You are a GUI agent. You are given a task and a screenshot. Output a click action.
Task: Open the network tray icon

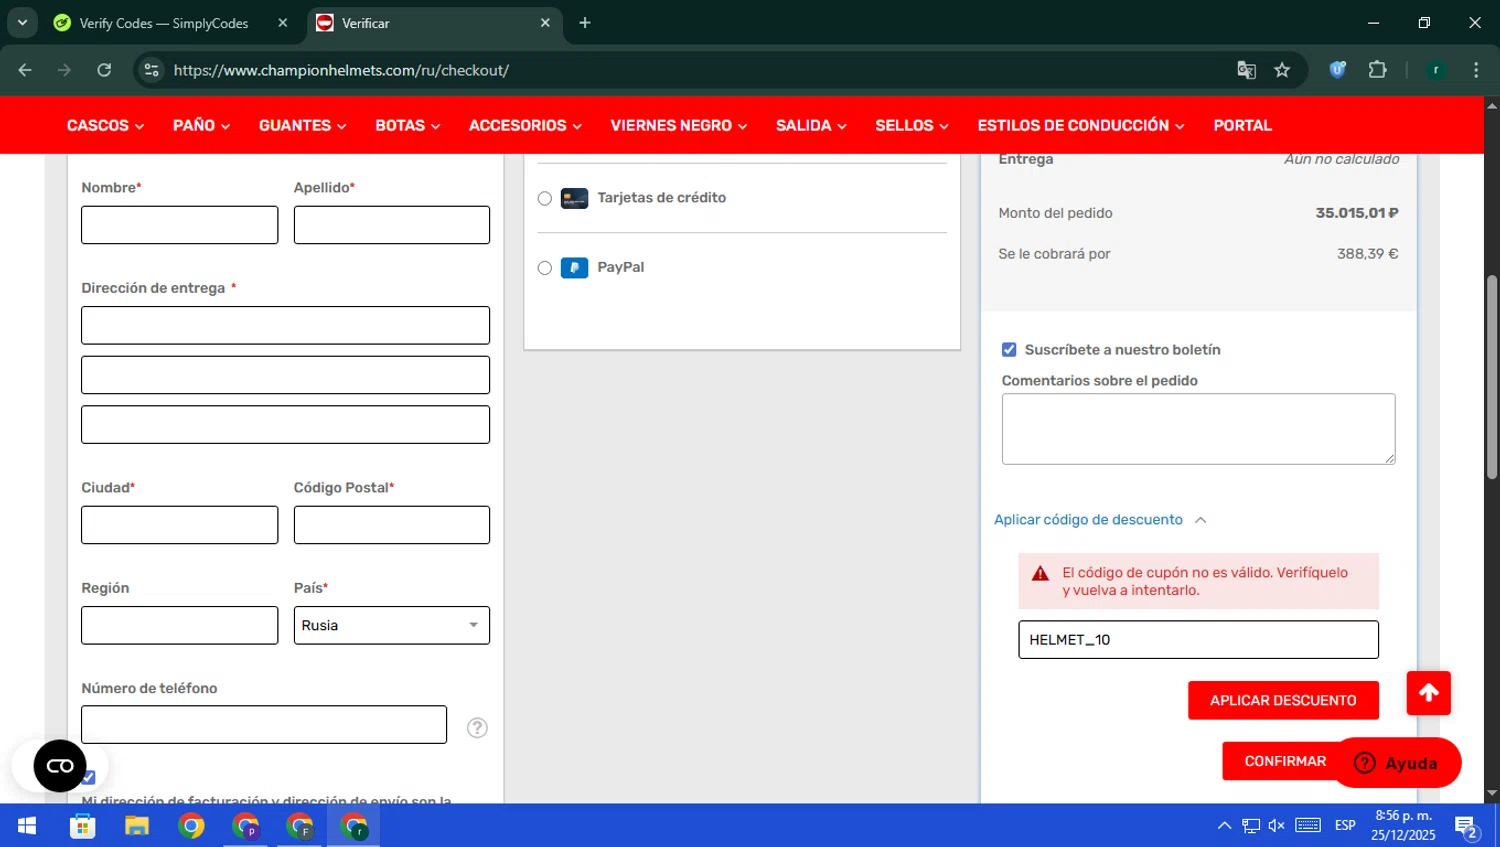[1251, 826]
